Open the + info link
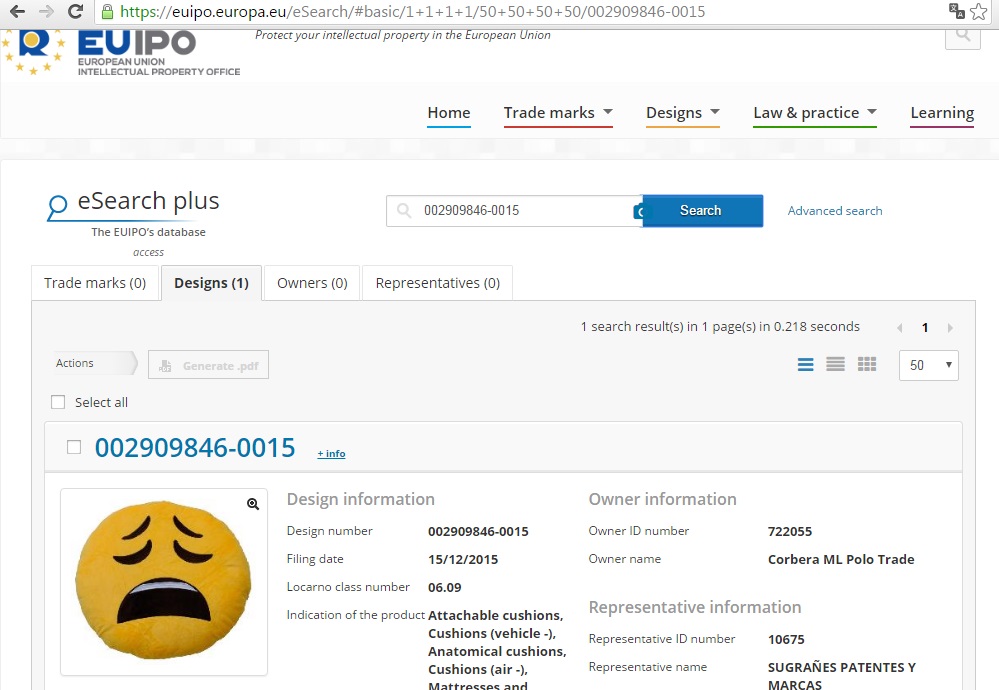Screen dimensions: 999x690 click(331, 454)
